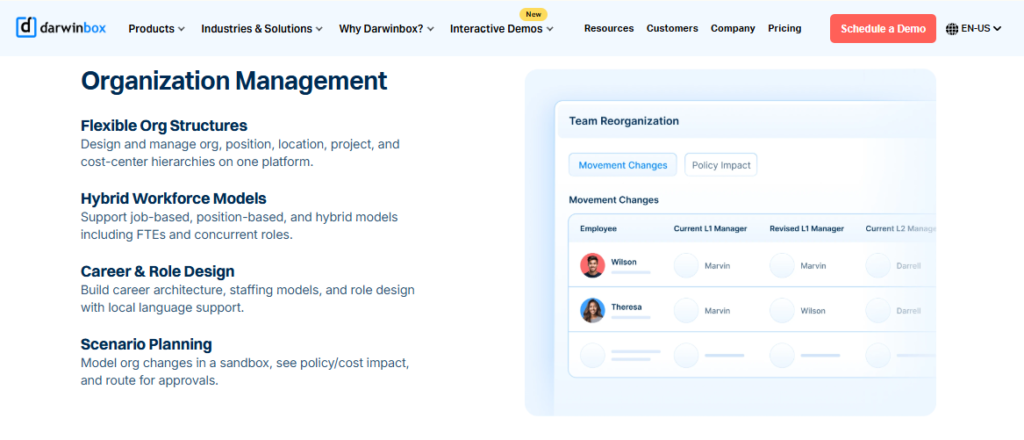Click Theresa's avatar photo

tap(592, 310)
